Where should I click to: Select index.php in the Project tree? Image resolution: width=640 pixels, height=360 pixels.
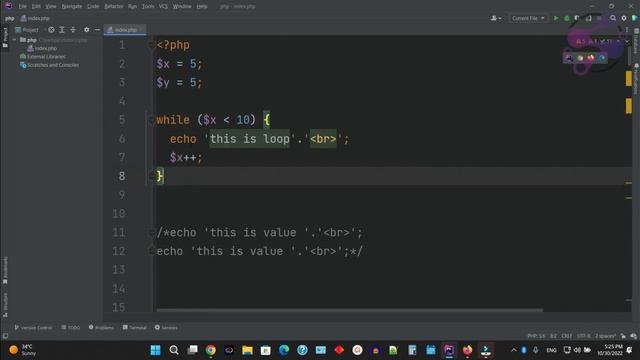point(42,48)
